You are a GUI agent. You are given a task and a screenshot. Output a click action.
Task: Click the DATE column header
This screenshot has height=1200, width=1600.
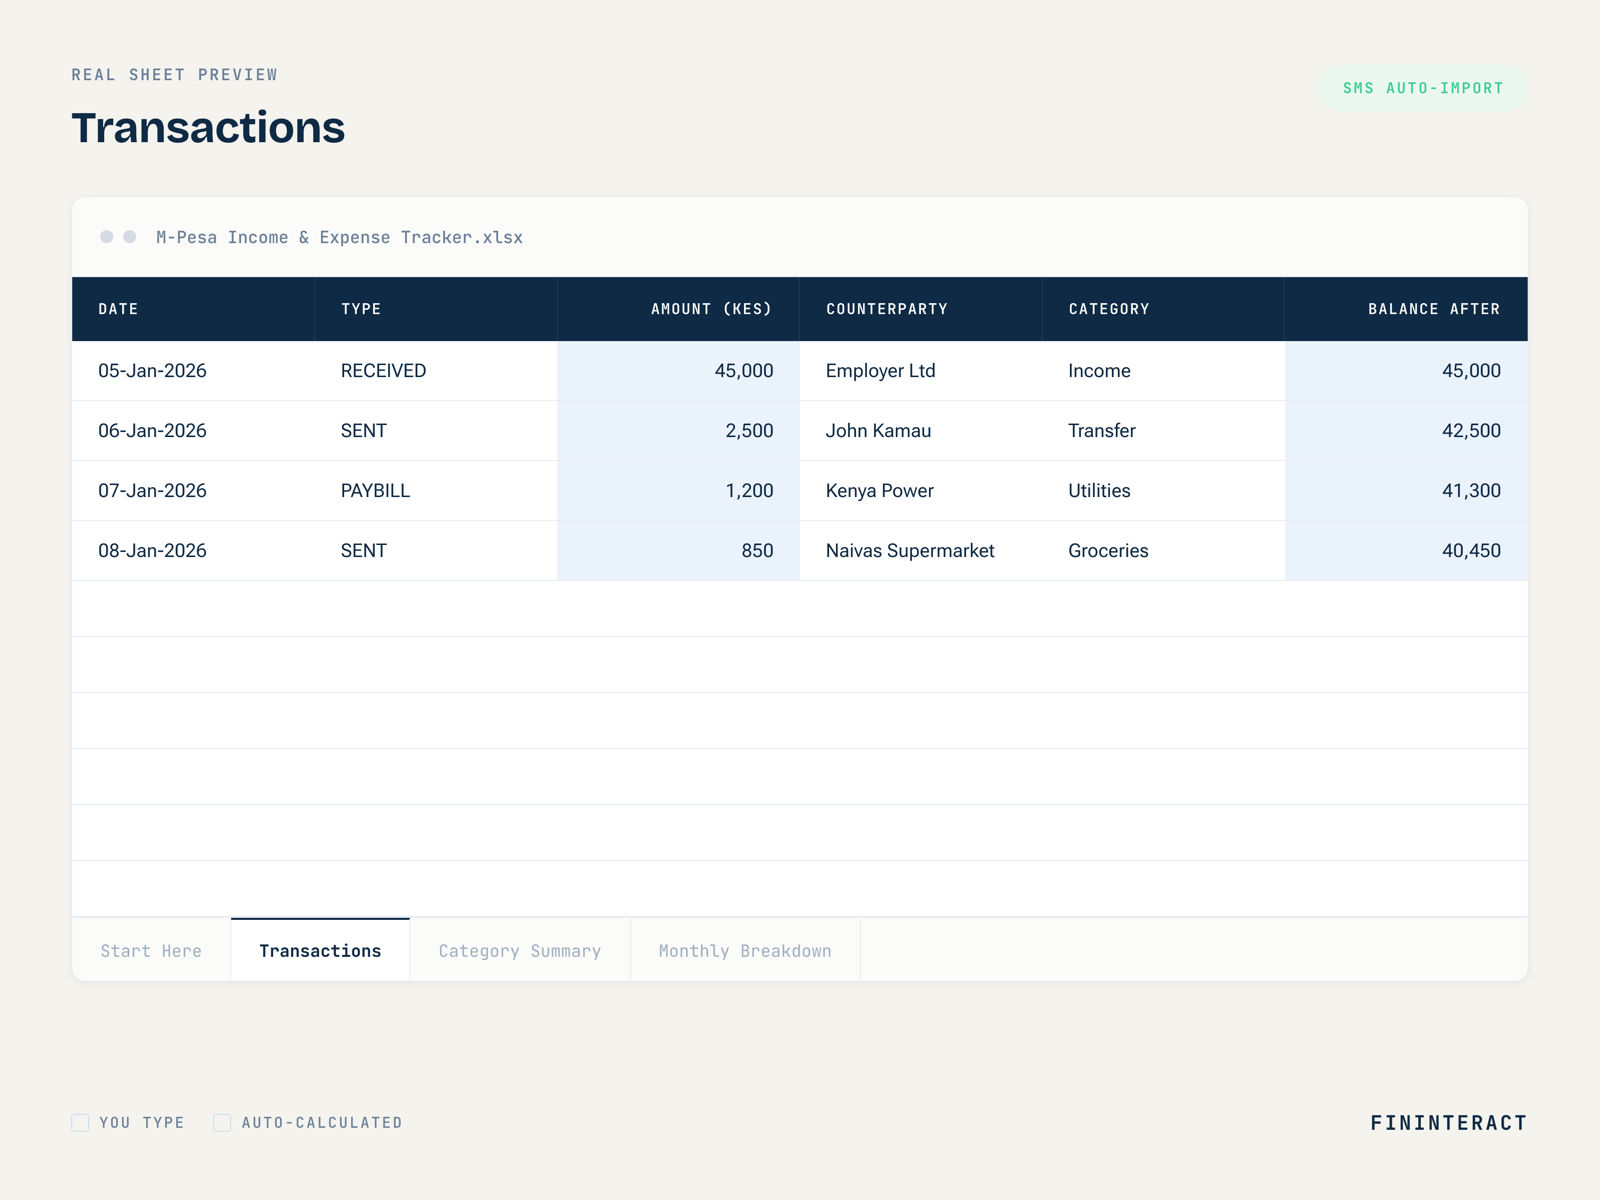tap(193, 309)
